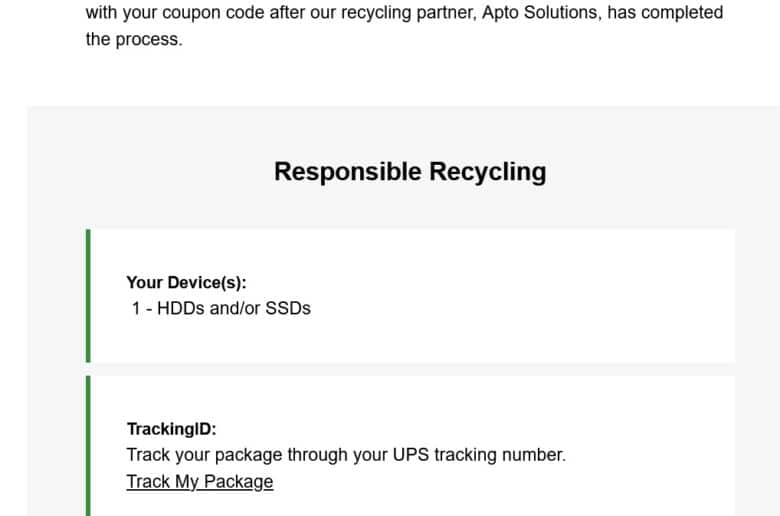Click the Apto Solutions name in paragraph
Screen dimensions: 780x516
tap(539, 12)
